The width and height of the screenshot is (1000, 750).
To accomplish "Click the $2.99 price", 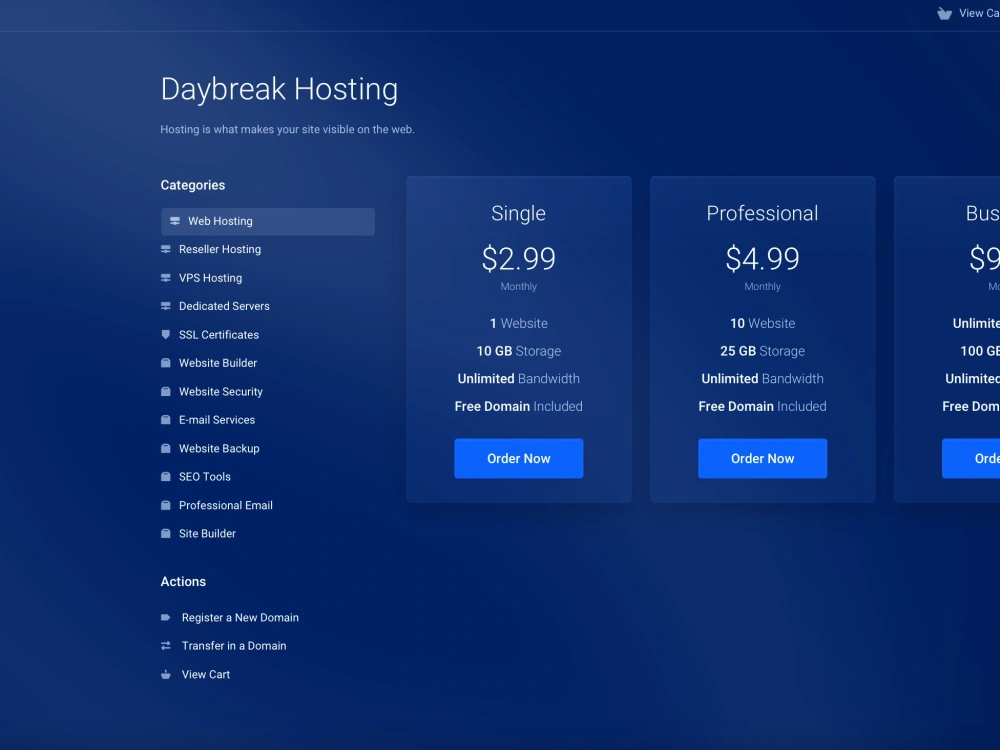I will click(x=518, y=258).
